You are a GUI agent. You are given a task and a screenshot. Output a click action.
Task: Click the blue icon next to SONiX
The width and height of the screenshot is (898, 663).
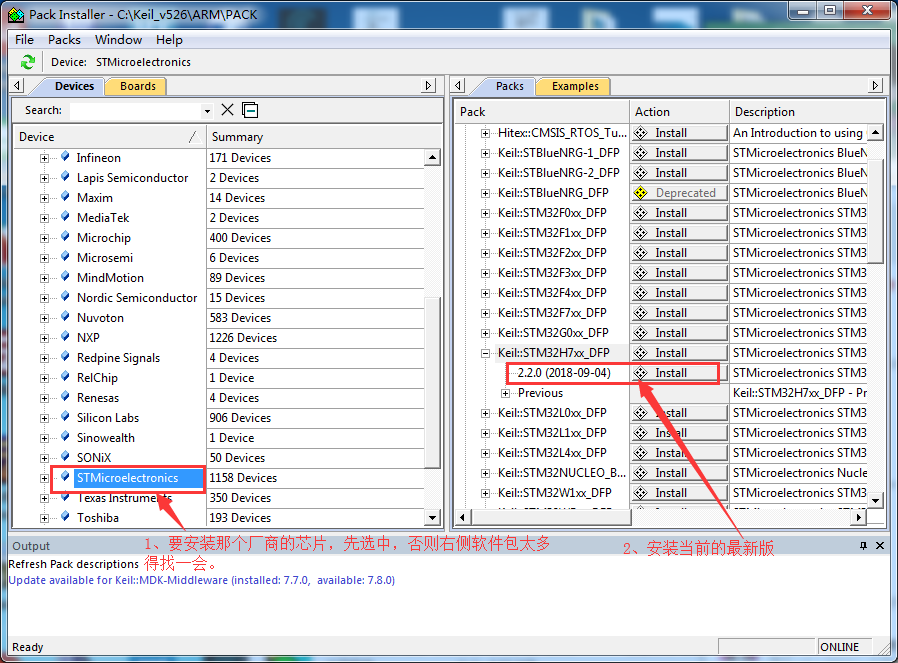[65, 456]
